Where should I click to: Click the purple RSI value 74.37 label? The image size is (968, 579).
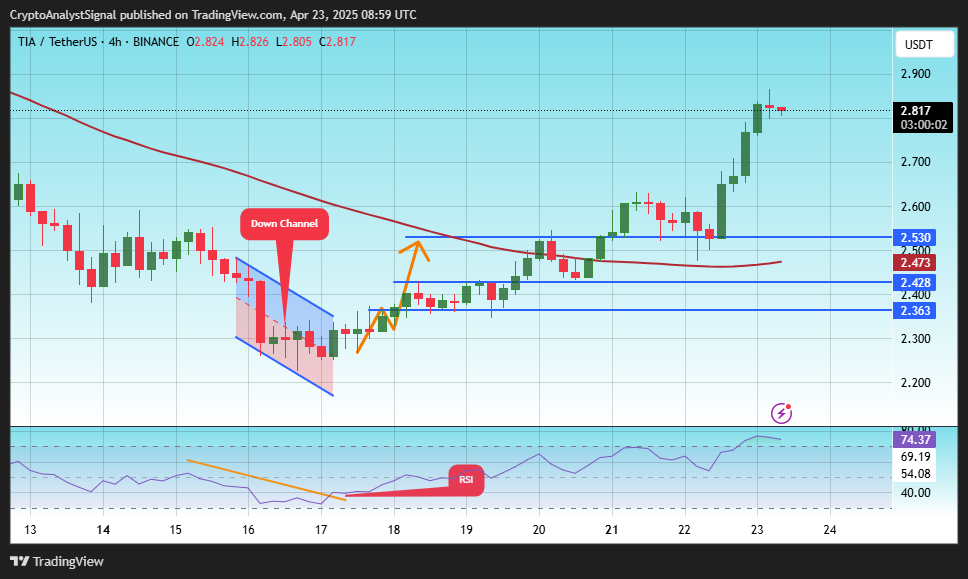pyautogui.click(x=915, y=439)
